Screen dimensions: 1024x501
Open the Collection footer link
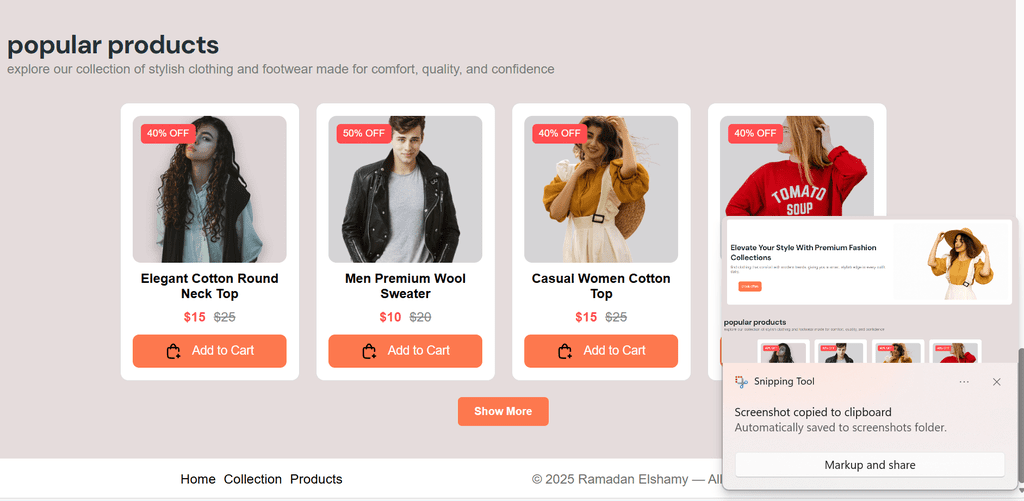pos(253,479)
